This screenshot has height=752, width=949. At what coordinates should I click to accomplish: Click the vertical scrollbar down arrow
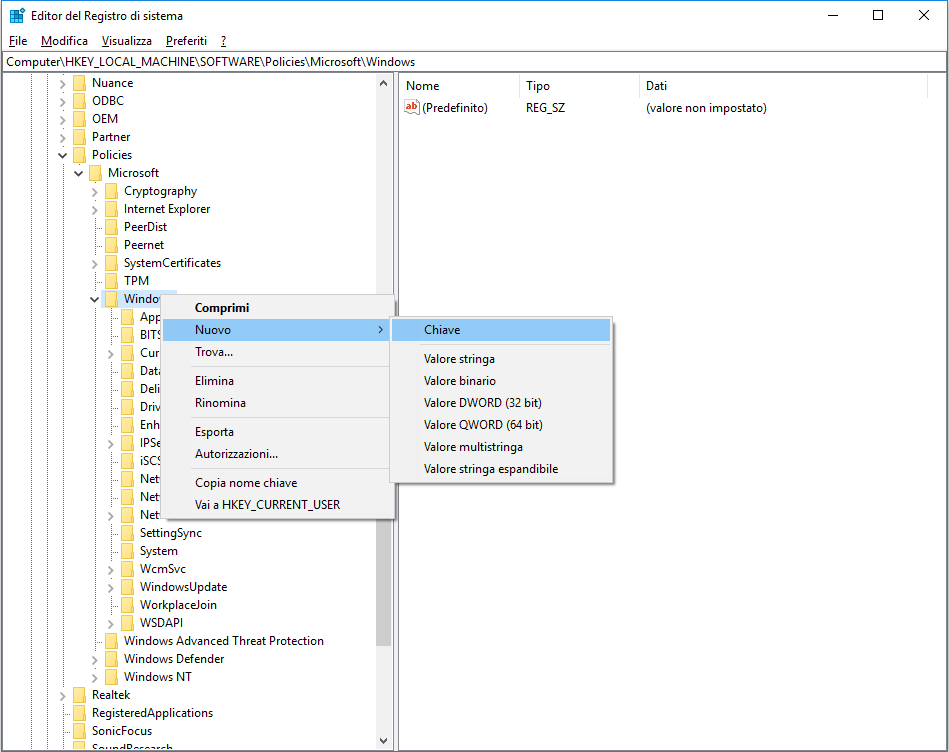384,740
